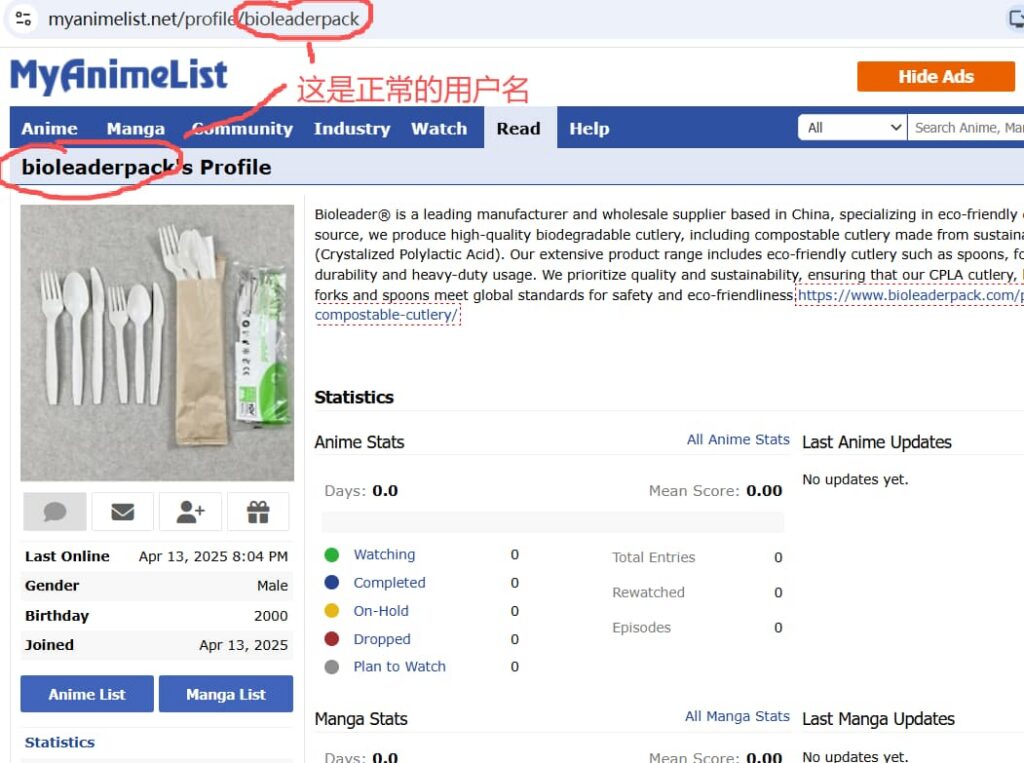Click the anime stats progress bar

click(552, 522)
